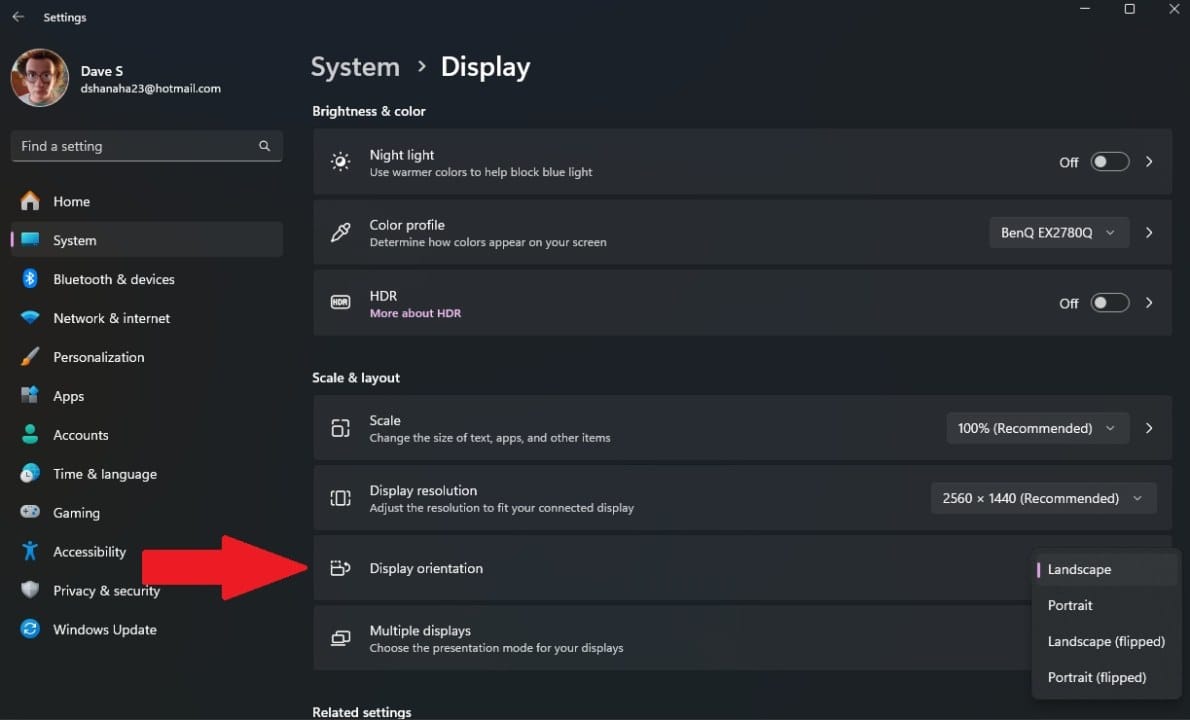Toggle Night light on
The width and height of the screenshot is (1190, 720).
pyautogui.click(x=1109, y=161)
